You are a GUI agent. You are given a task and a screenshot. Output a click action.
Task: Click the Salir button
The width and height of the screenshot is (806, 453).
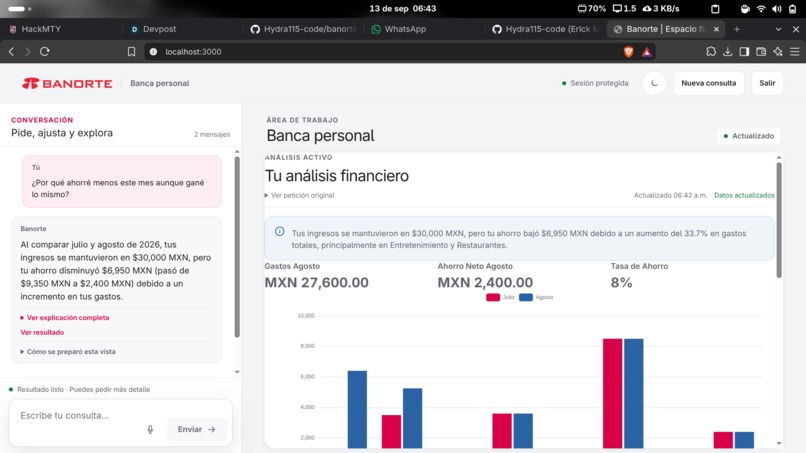(x=767, y=83)
